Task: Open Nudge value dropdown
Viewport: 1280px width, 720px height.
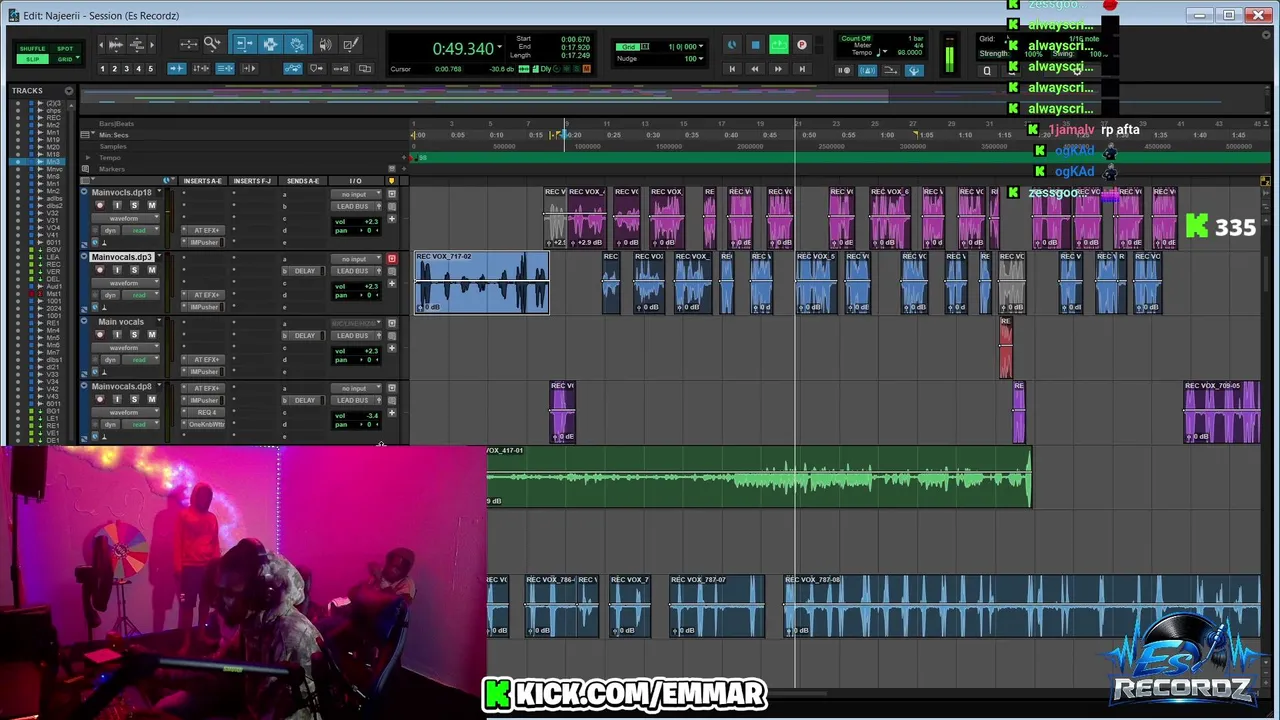Action: [701, 59]
